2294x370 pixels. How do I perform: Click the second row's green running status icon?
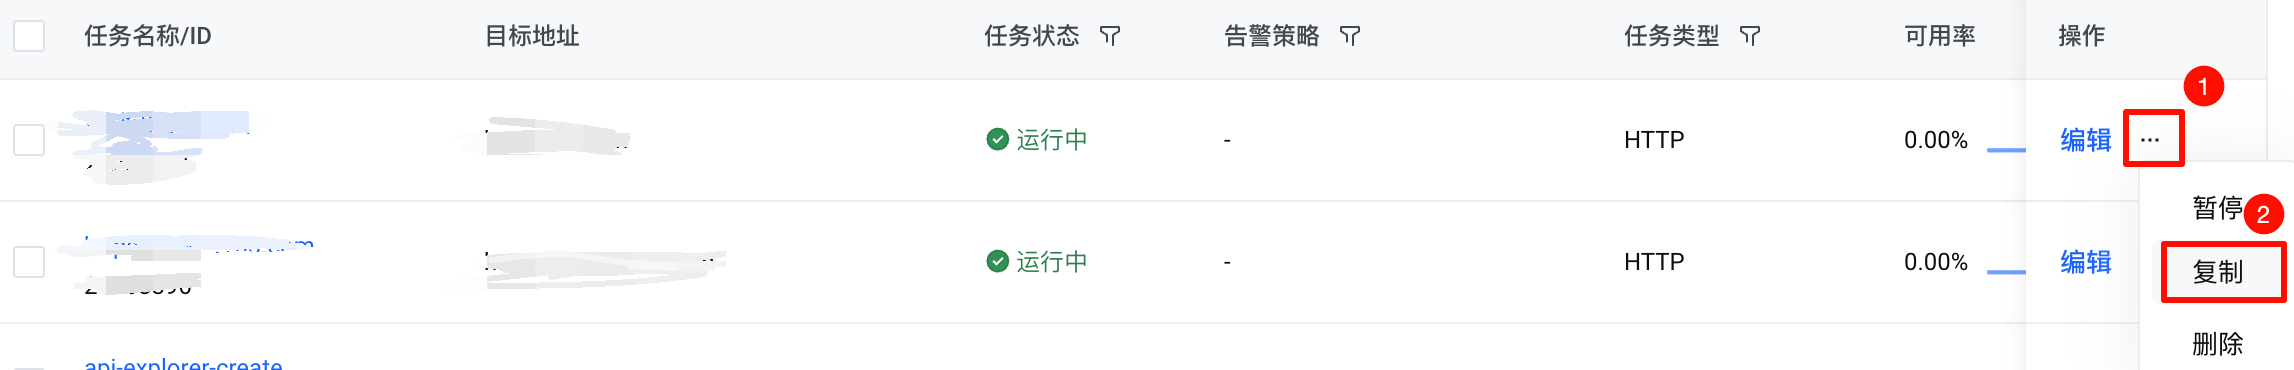997,261
